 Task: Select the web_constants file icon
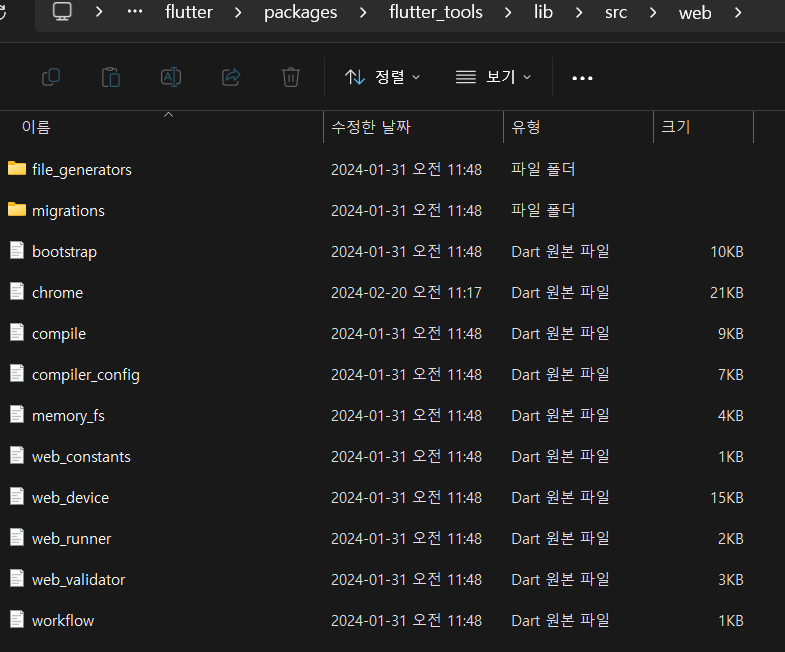pos(17,455)
